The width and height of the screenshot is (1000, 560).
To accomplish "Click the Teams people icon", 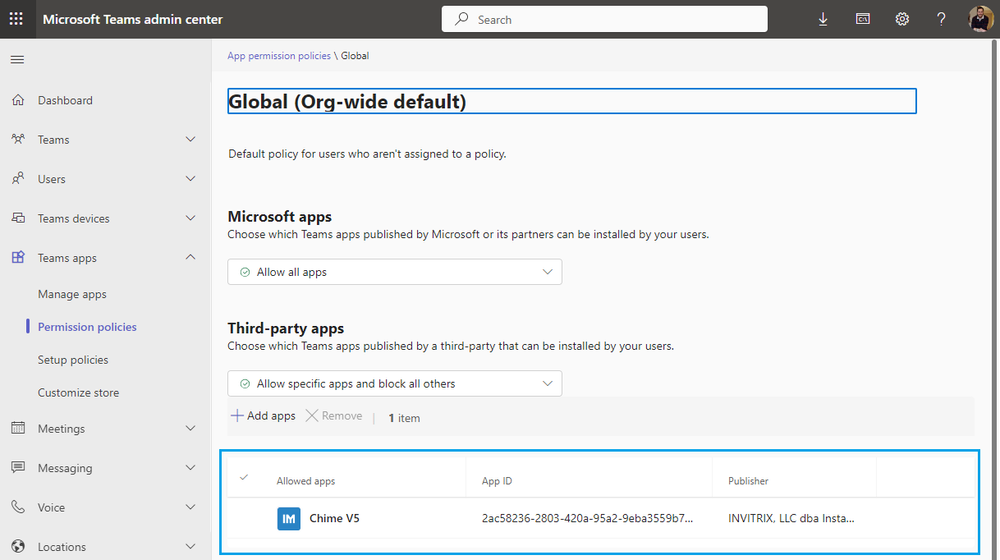I will (18, 139).
